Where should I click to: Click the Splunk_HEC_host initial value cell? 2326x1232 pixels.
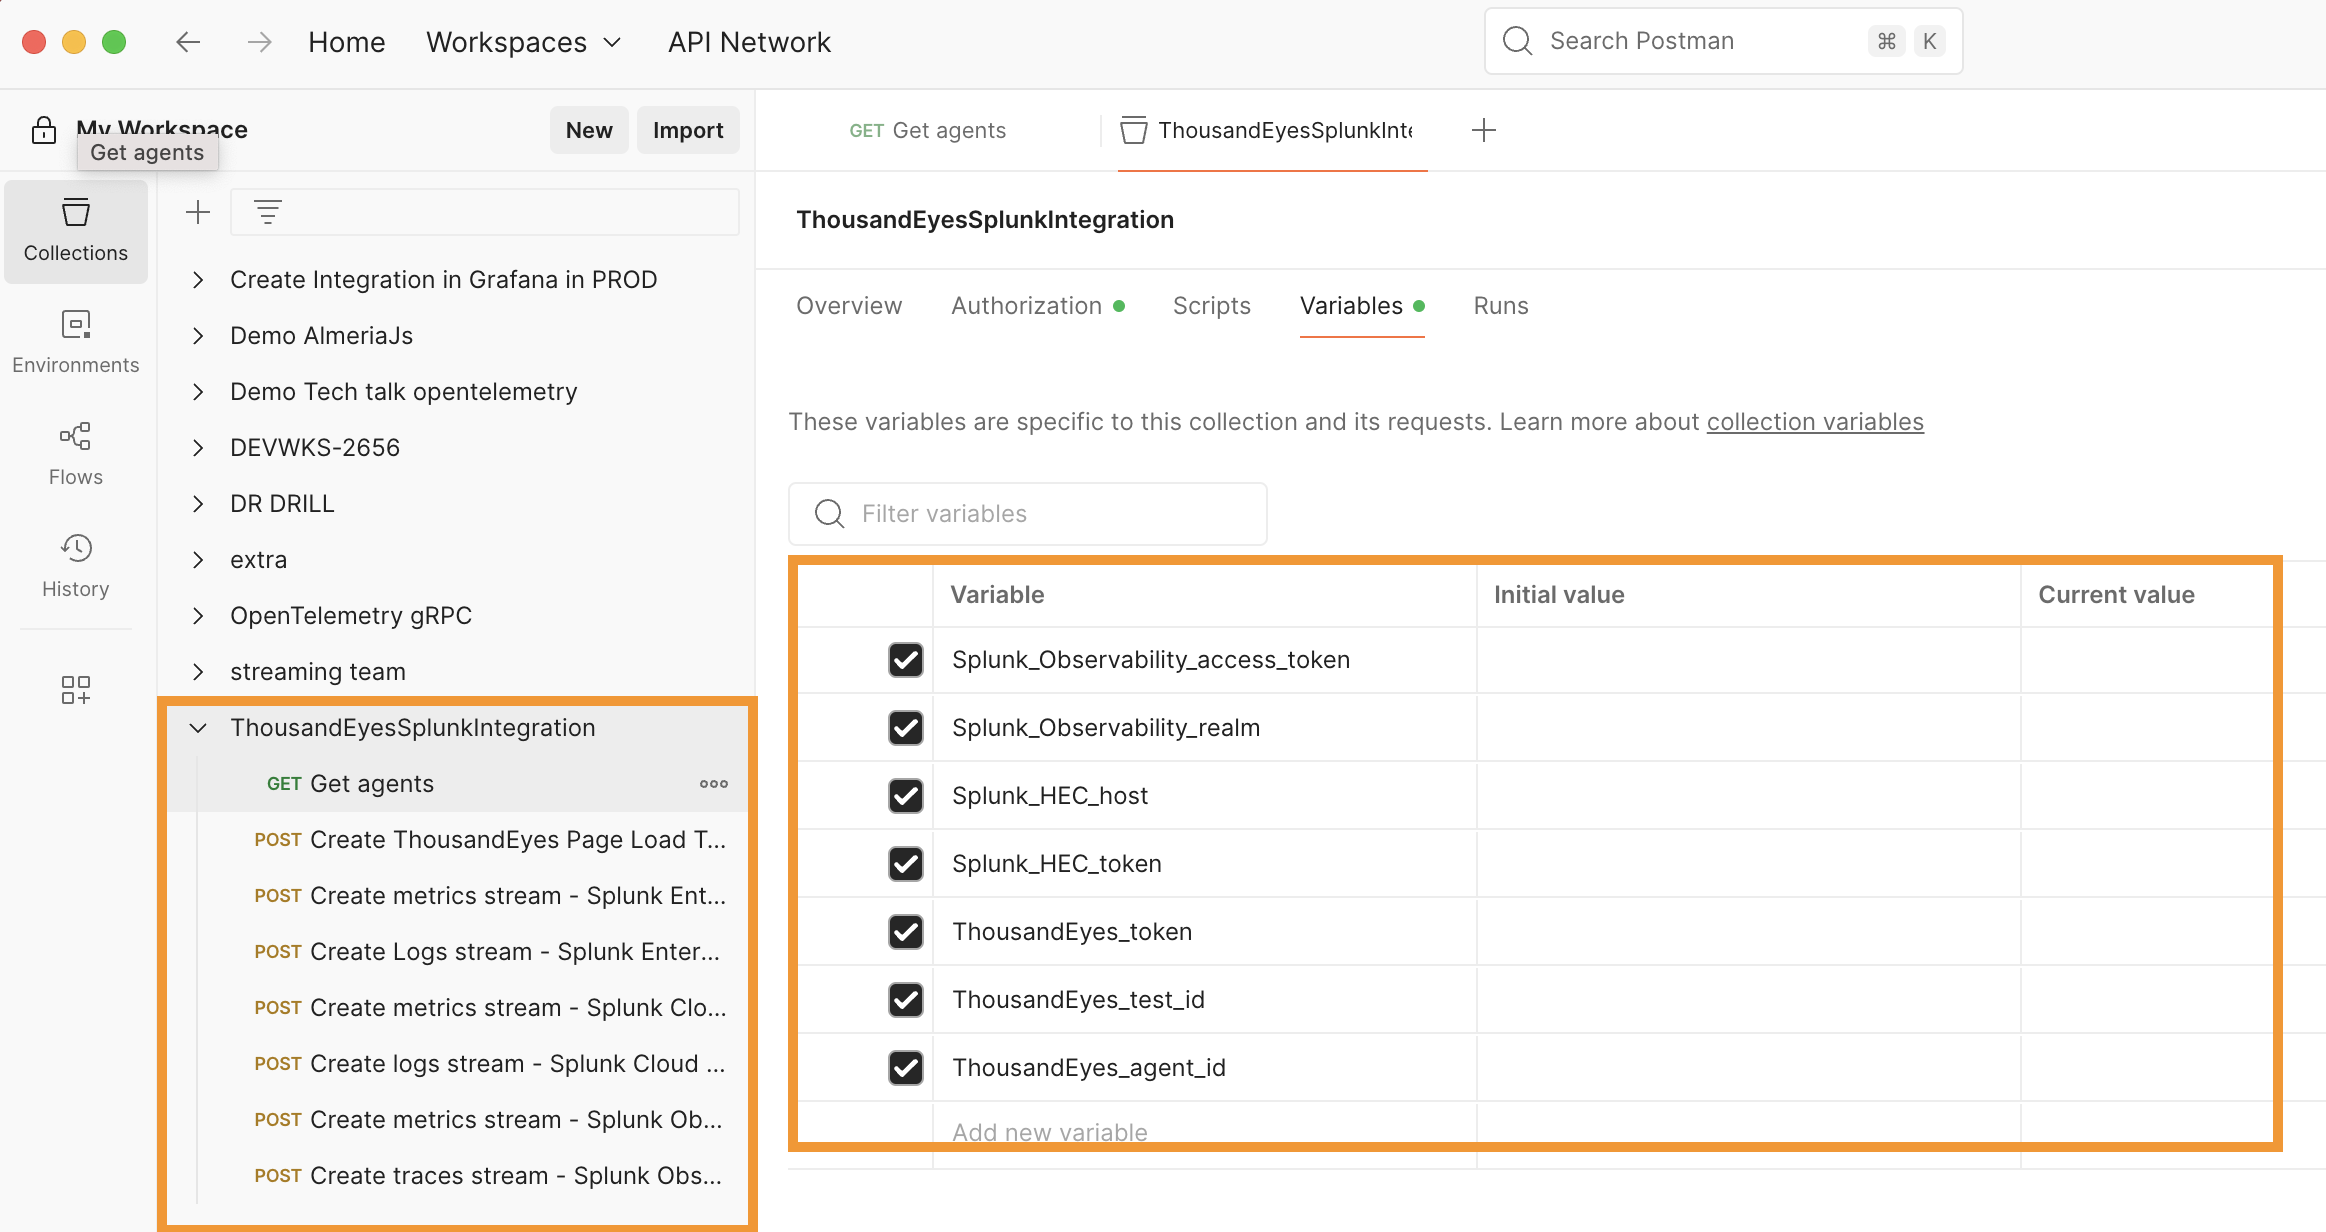(1748, 796)
